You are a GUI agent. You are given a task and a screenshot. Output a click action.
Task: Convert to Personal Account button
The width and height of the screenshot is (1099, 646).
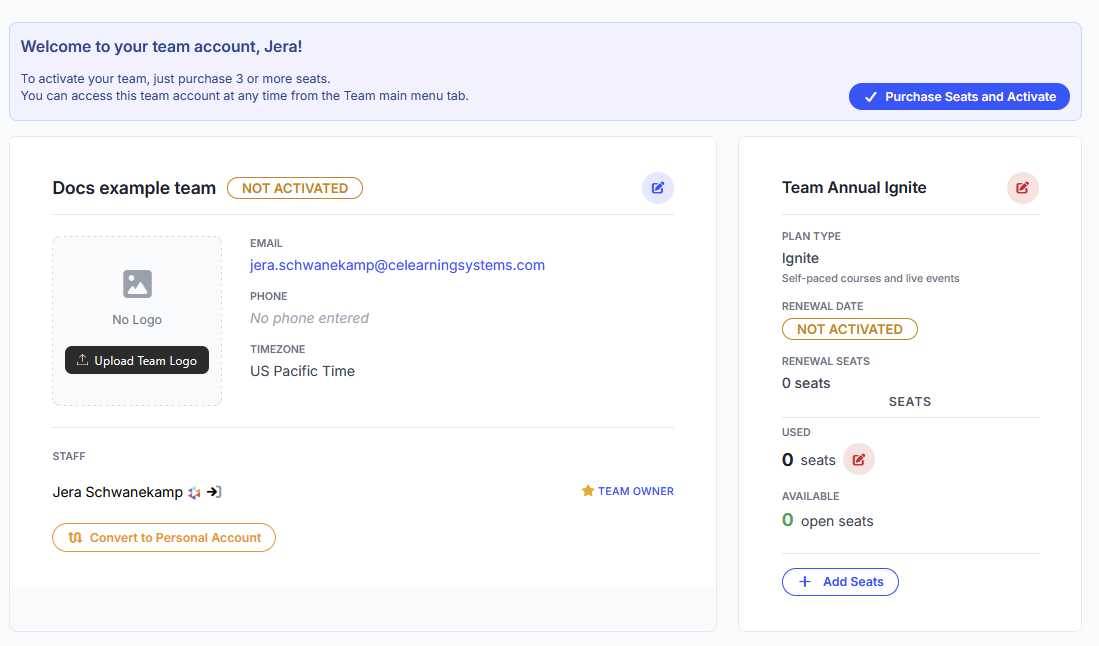(164, 537)
